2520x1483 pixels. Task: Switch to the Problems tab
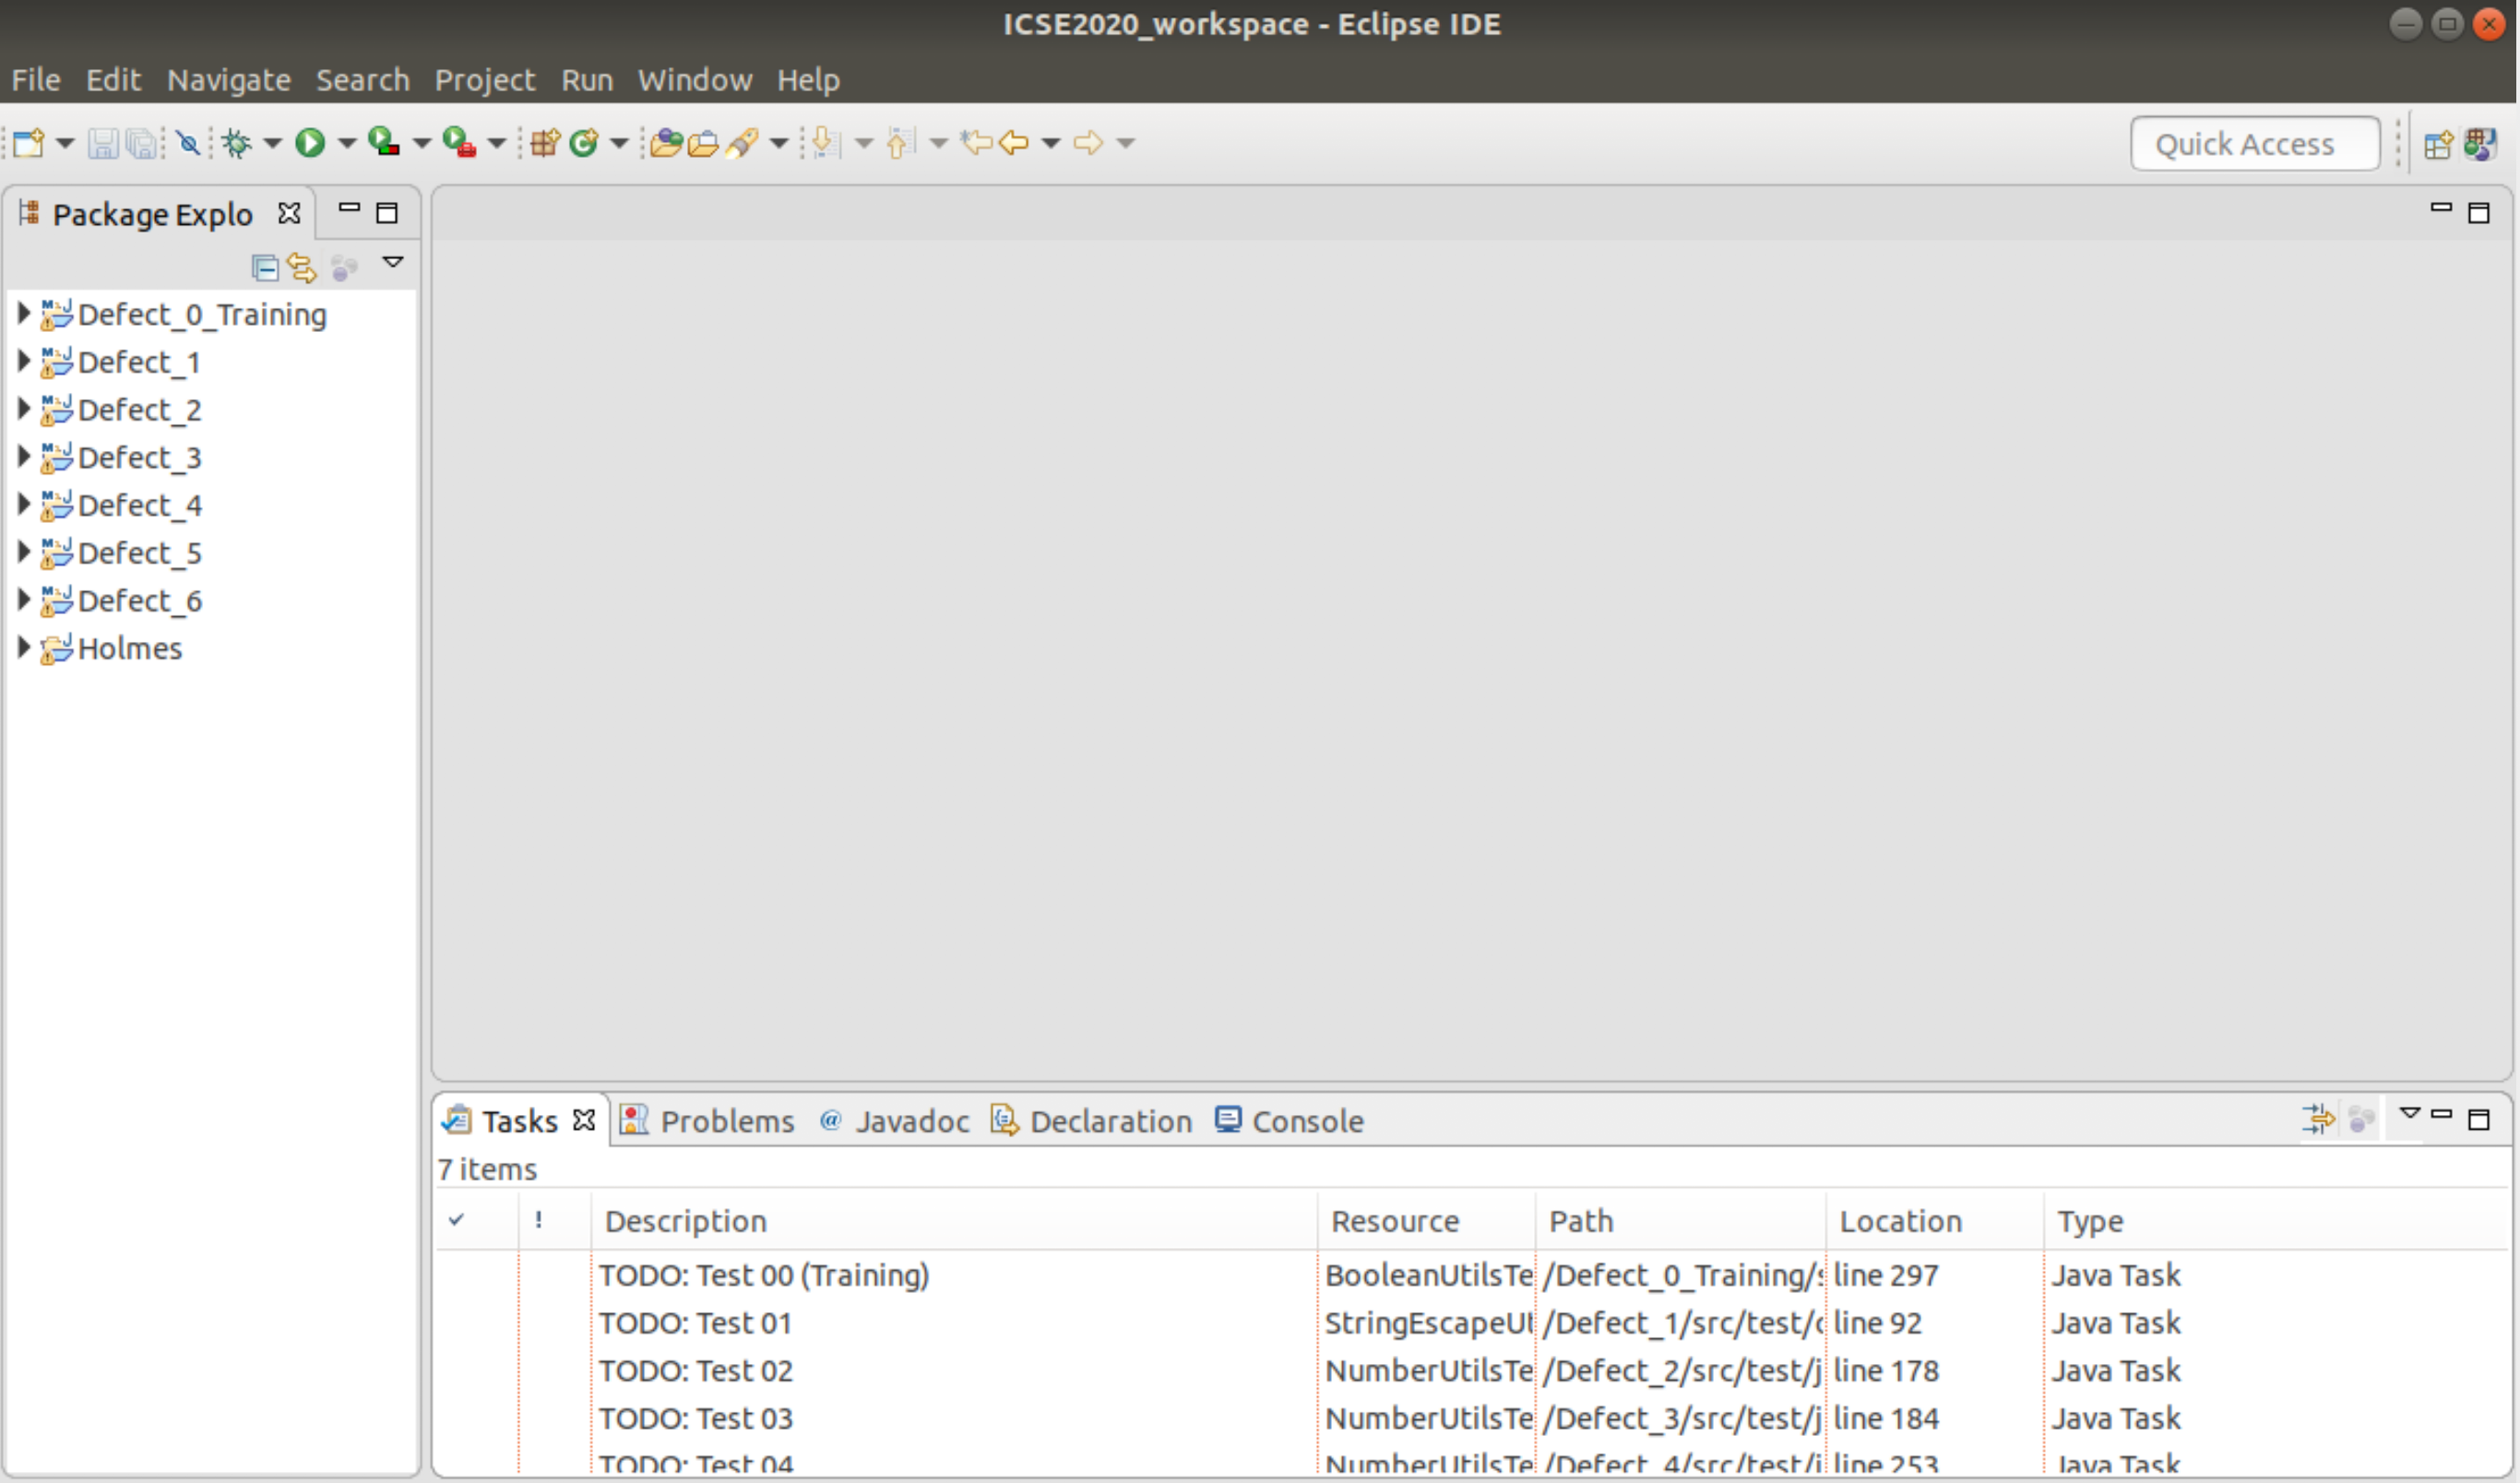point(726,1121)
